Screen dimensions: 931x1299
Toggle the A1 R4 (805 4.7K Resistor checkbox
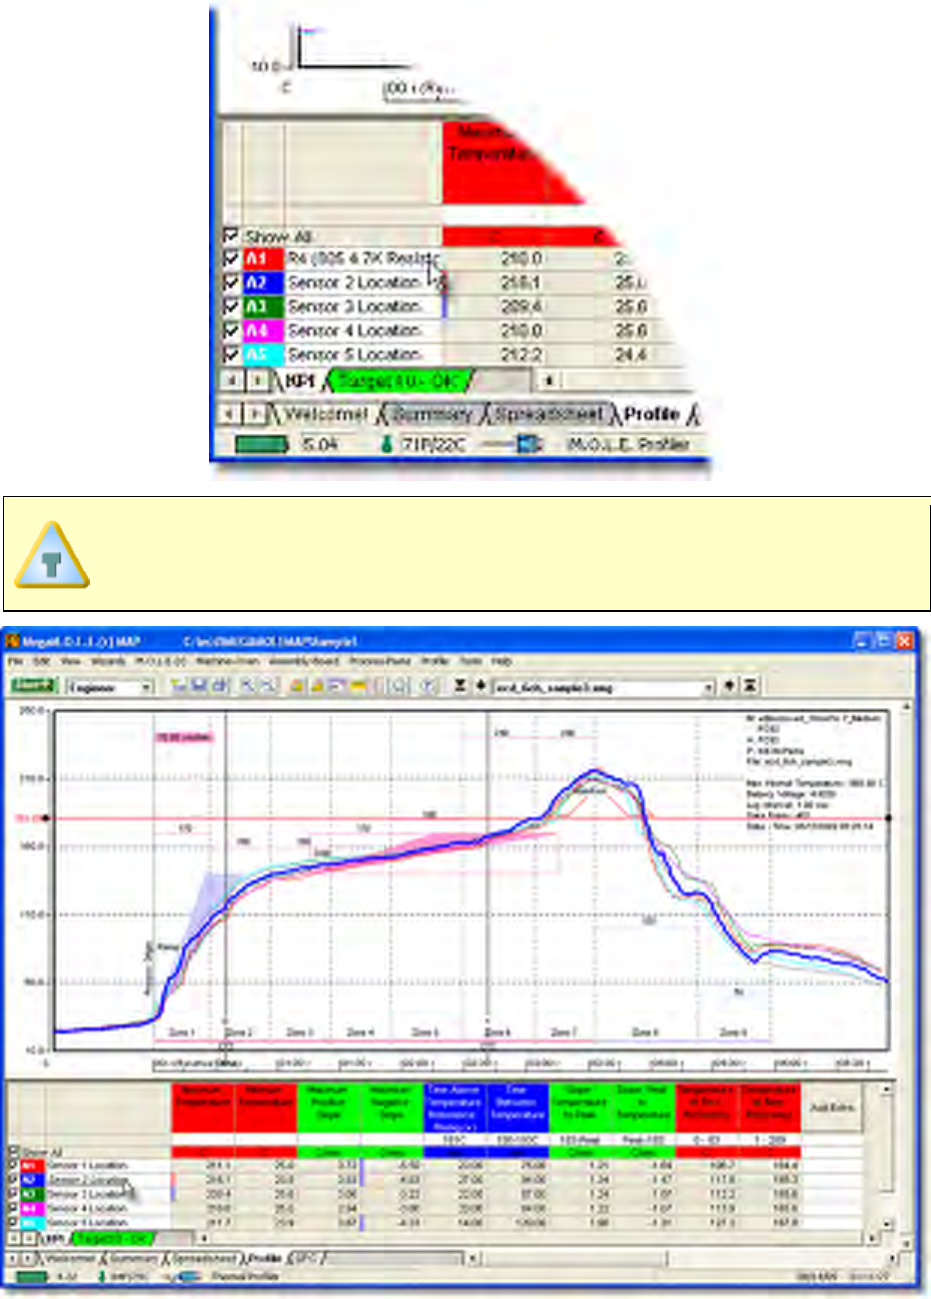coord(231,259)
